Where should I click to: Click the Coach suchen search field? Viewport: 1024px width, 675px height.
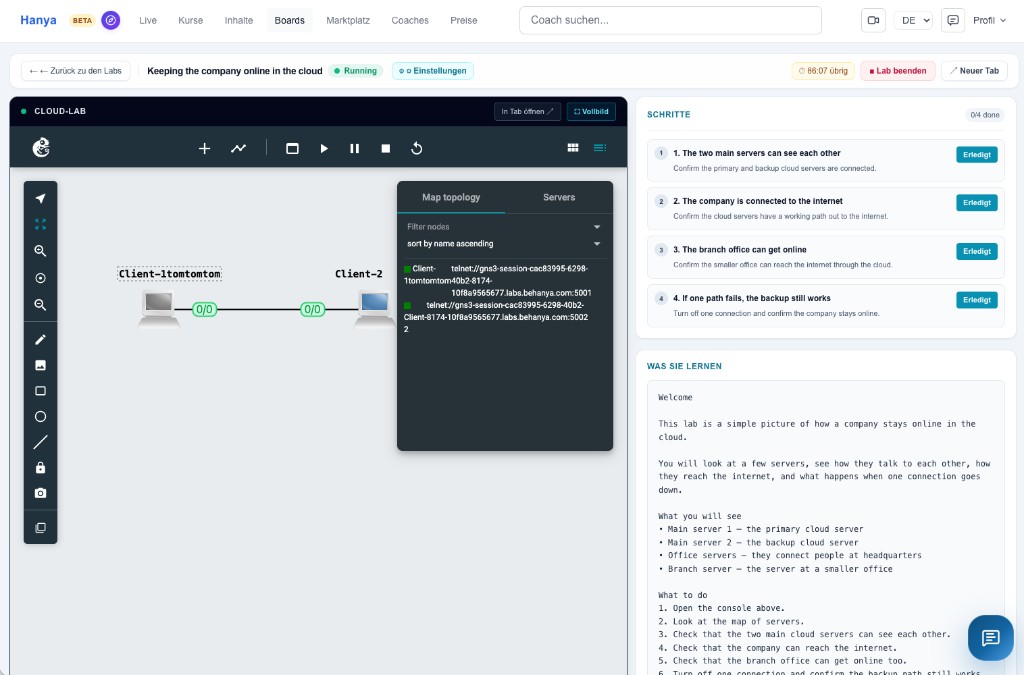point(670,20)
